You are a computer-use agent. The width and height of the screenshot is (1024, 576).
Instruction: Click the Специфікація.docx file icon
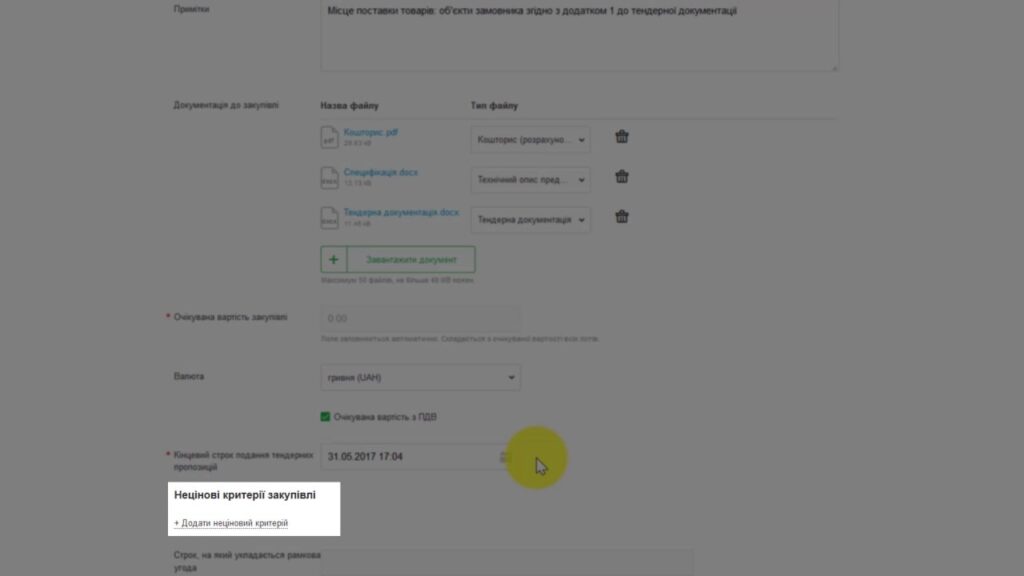[x=329, y=178]
